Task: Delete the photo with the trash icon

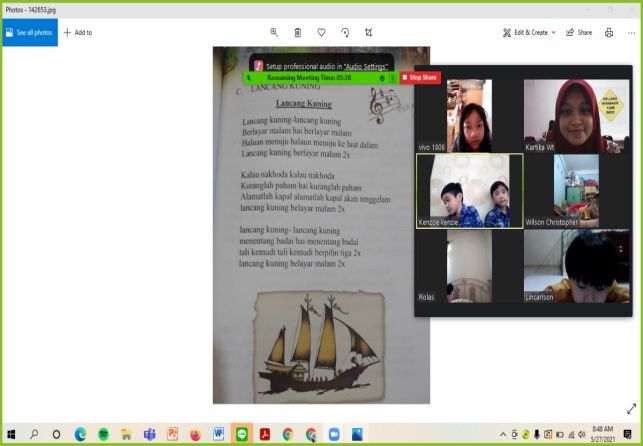Action: 298,32
